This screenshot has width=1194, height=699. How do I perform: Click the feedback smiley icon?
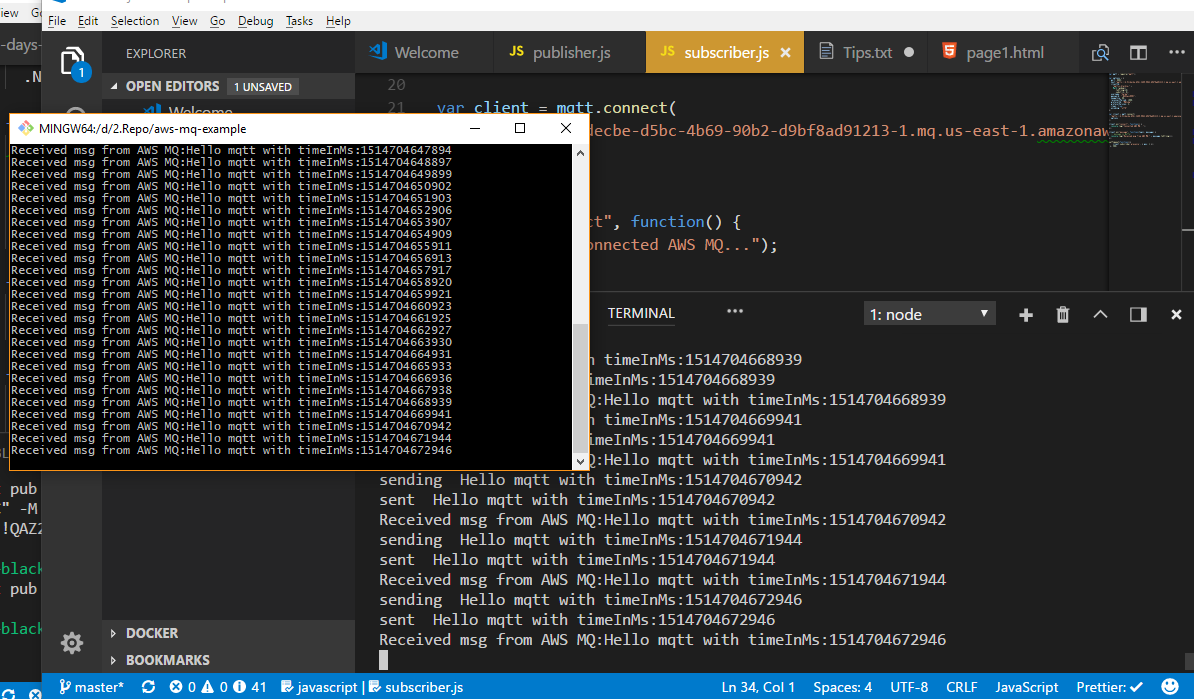[x=1168, y=687]
